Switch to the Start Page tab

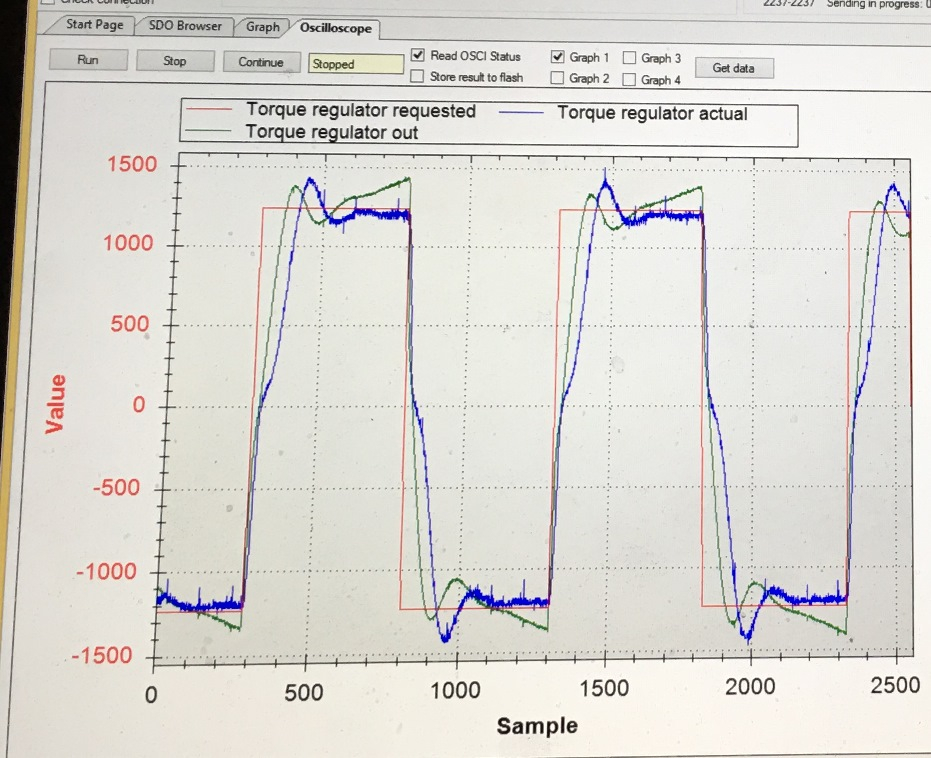coord(93,25)
